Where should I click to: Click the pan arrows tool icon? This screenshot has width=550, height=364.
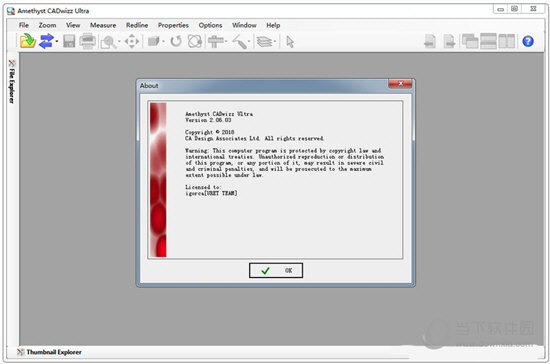tap(132, 42)
